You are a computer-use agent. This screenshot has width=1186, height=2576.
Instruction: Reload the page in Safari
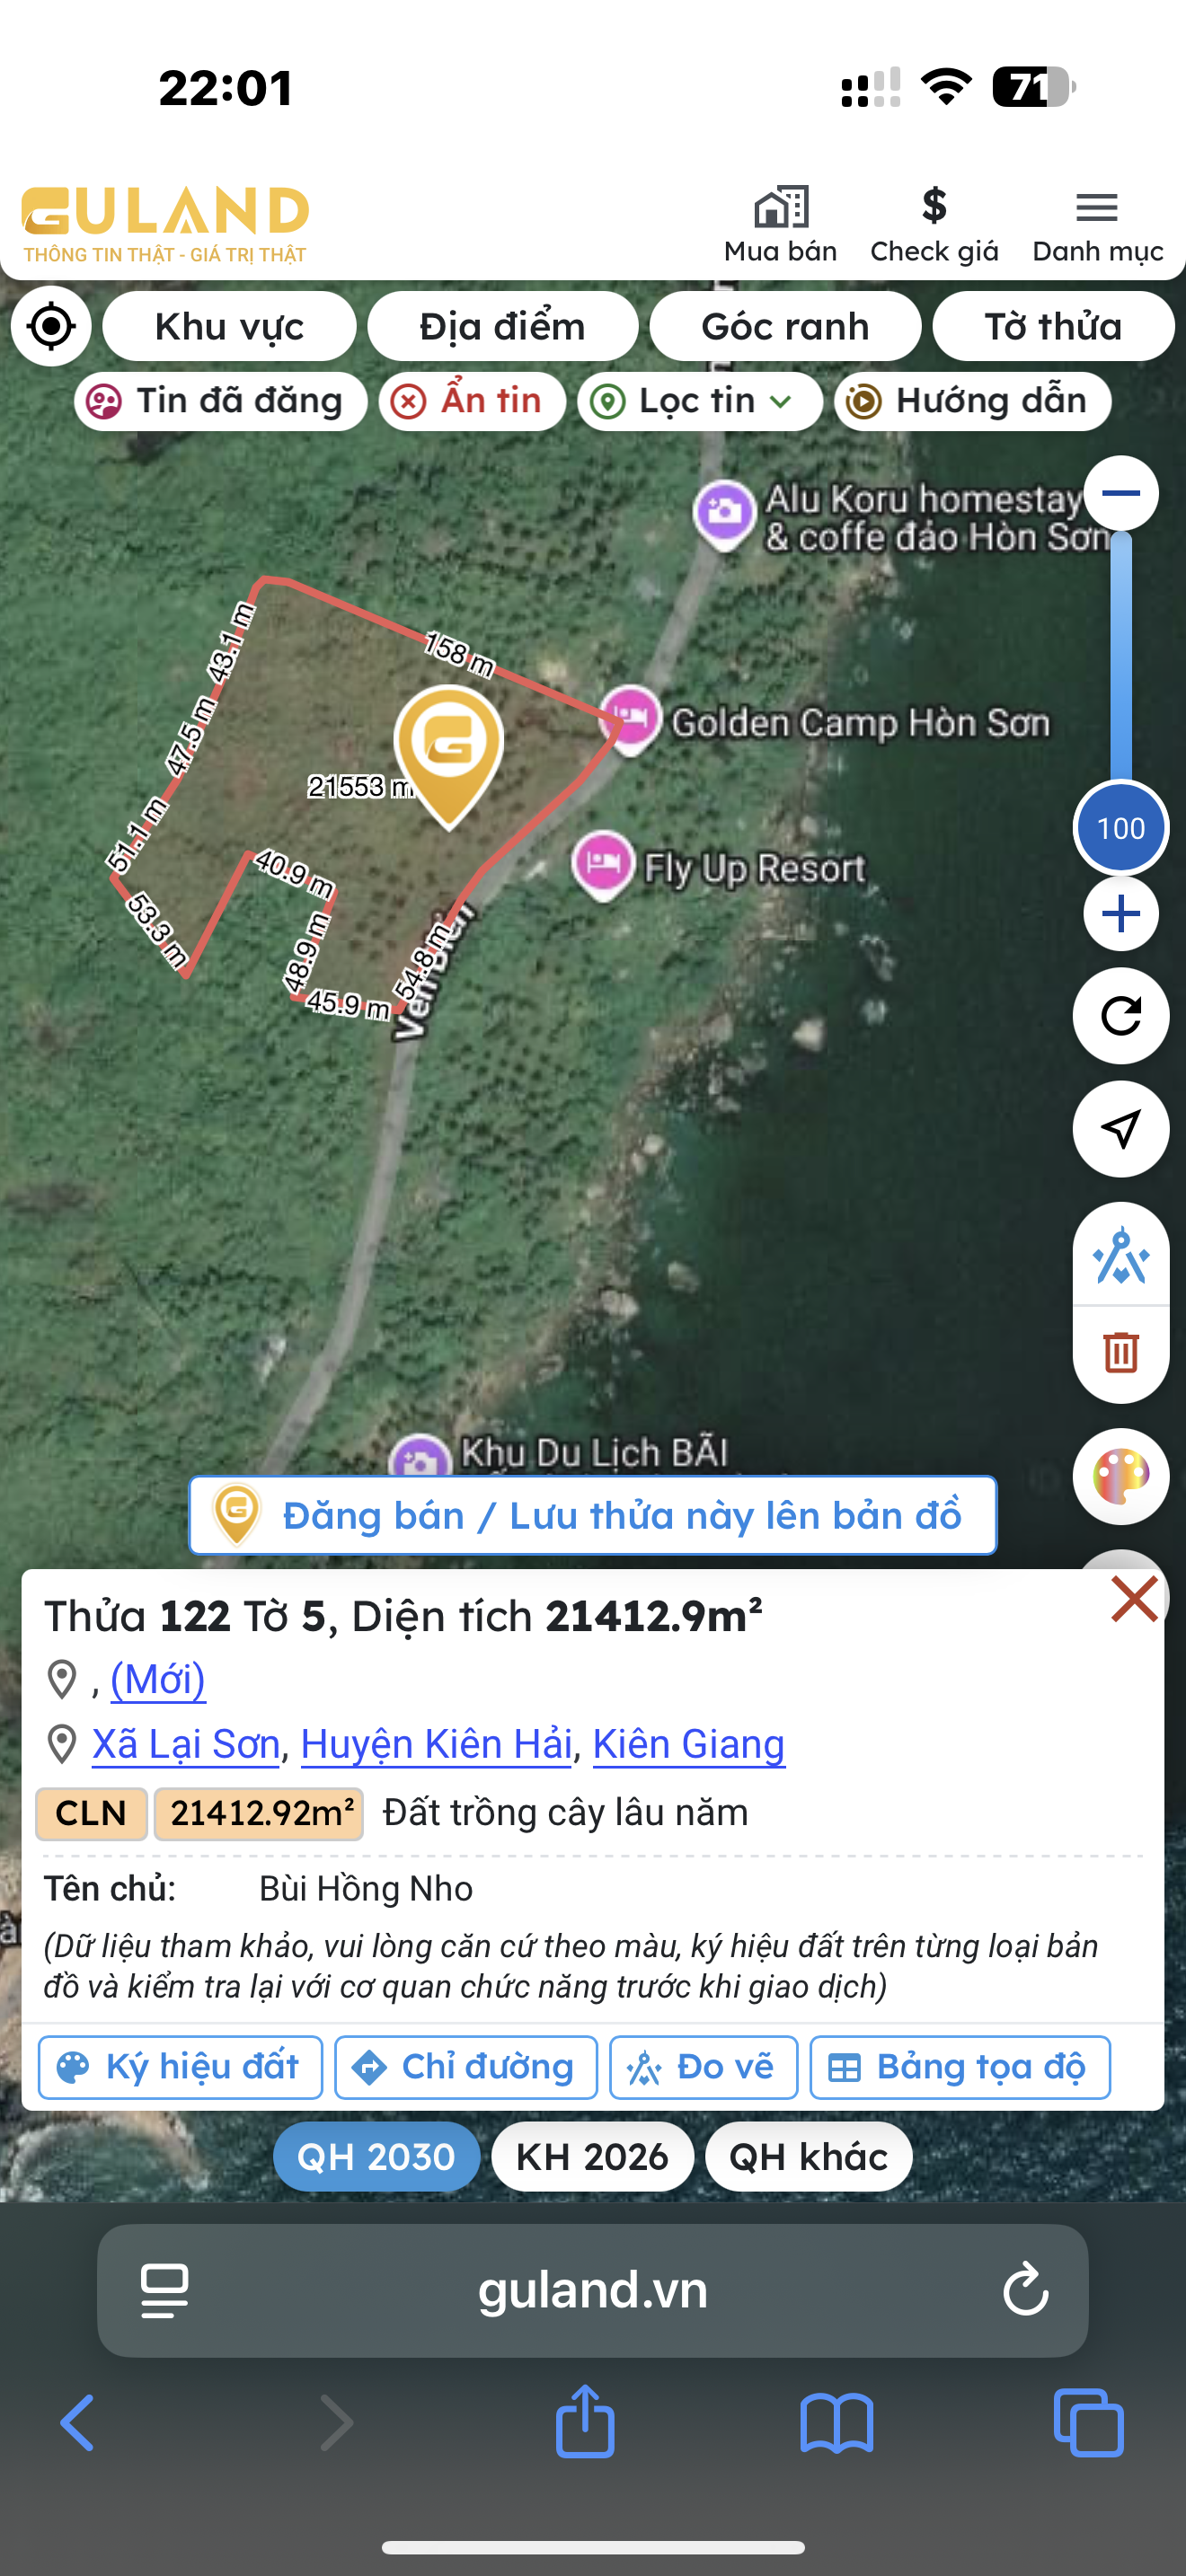point(1026,2290)
